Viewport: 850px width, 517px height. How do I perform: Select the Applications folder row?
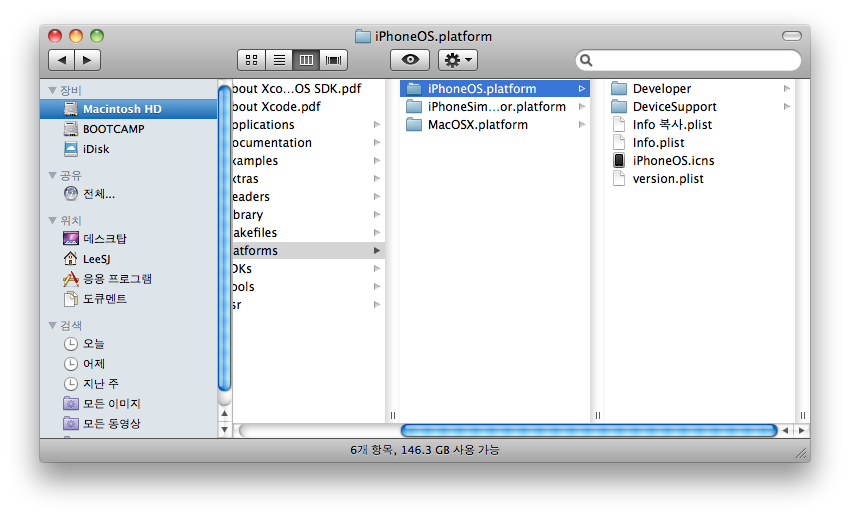click(308, 125)
